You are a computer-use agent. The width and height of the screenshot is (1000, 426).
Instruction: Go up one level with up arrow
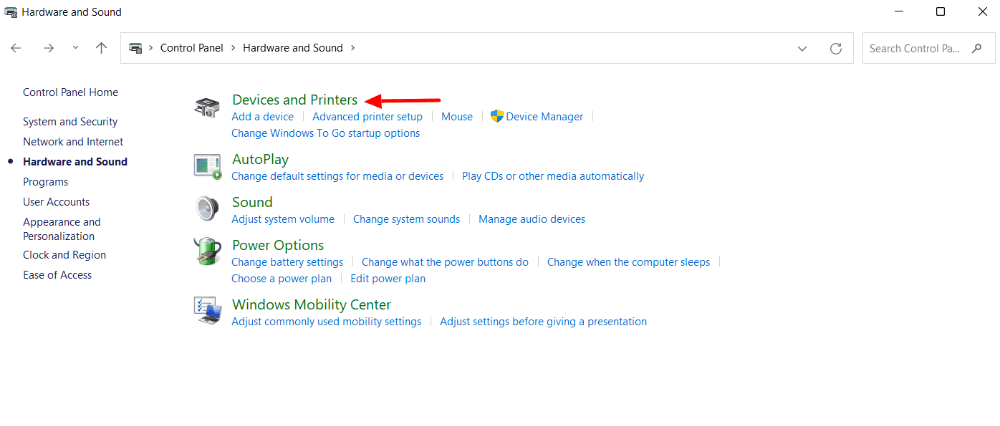tap(101, 48)
